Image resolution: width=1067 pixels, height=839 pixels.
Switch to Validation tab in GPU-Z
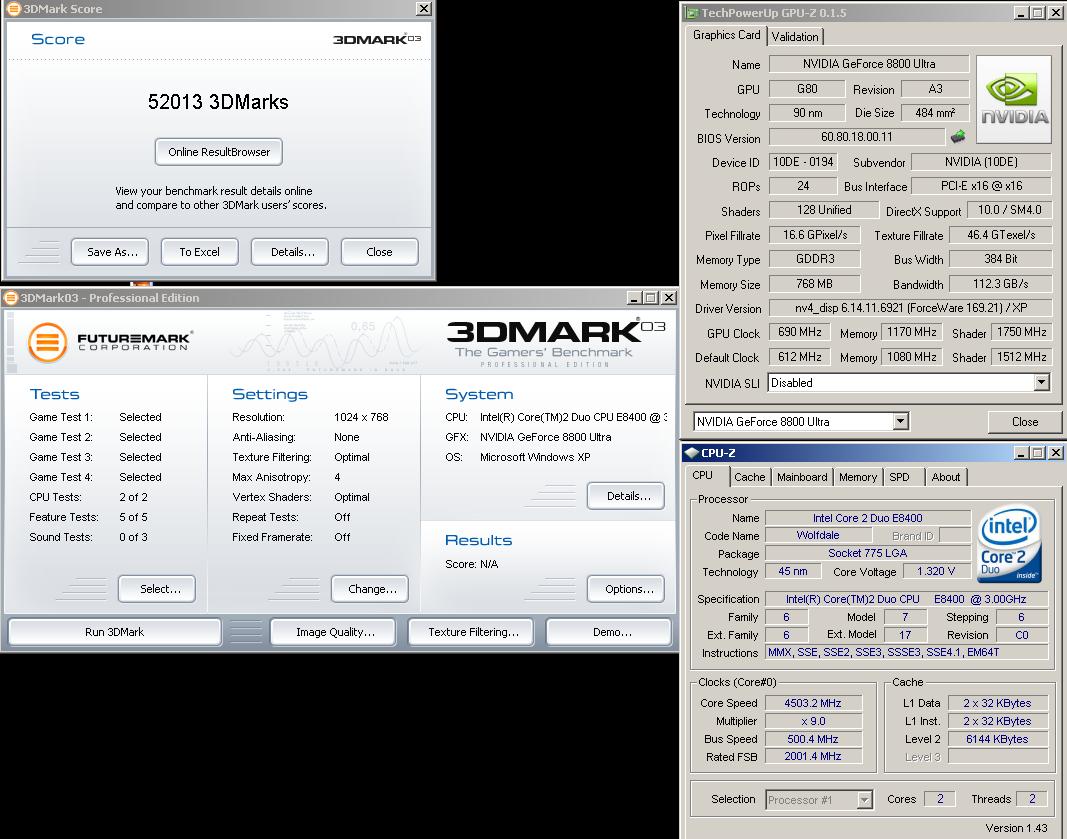795,37
